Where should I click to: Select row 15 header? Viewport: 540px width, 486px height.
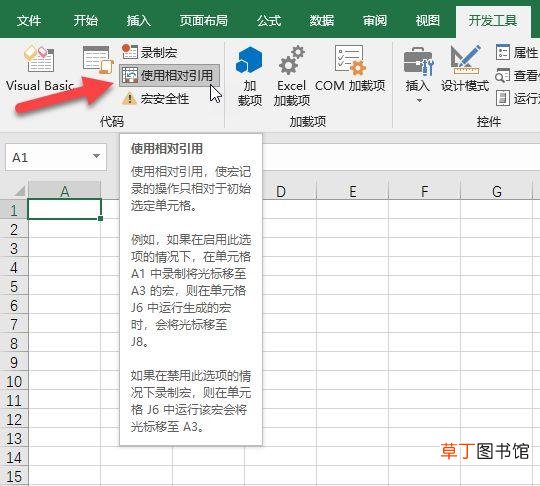point(14,476)
